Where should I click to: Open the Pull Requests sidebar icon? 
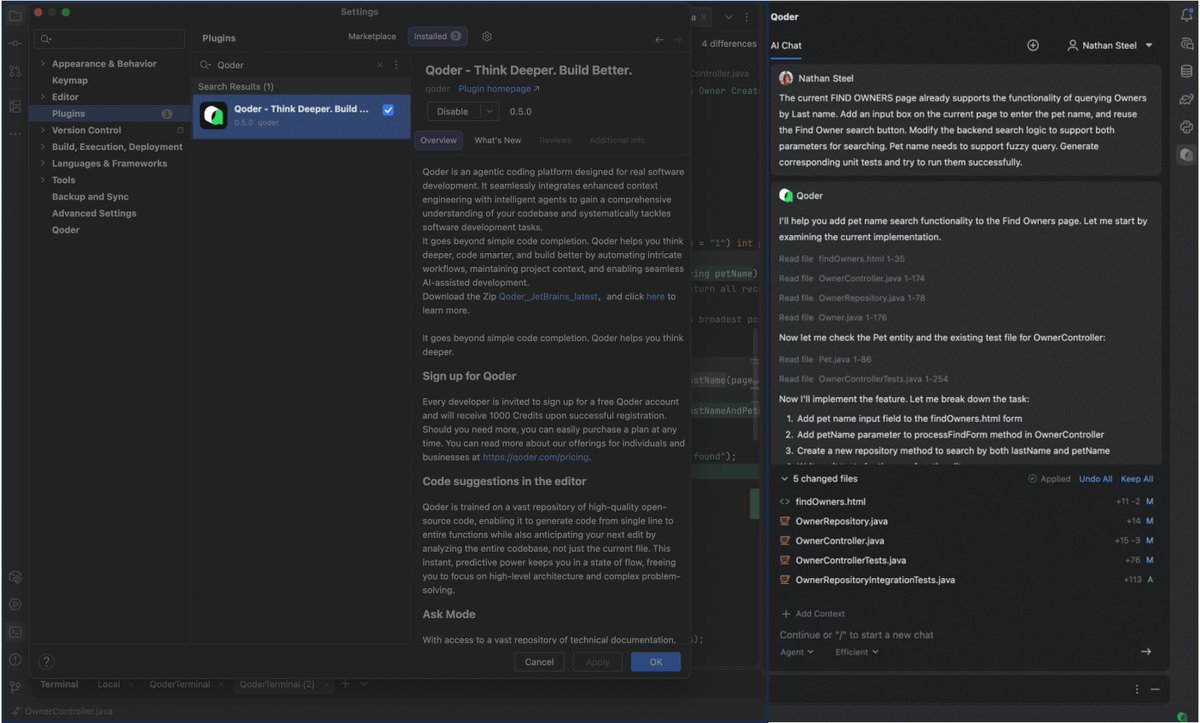tap(14, 72)
